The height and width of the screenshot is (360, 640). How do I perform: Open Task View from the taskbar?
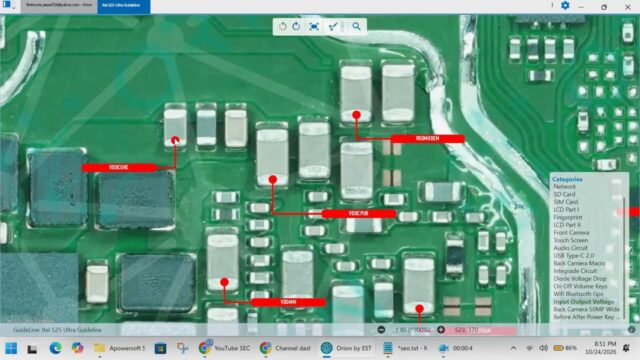pyautogui.click(x=32, y=349)
